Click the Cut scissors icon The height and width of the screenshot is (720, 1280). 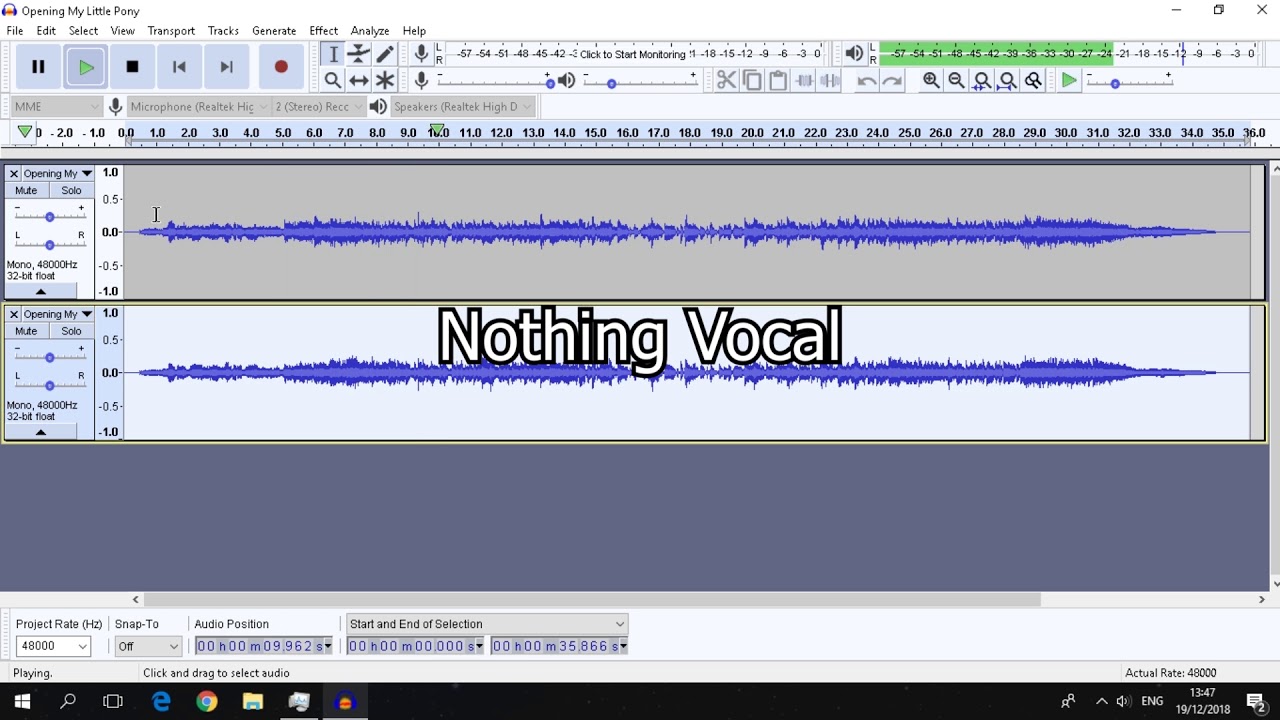point(726,81)
